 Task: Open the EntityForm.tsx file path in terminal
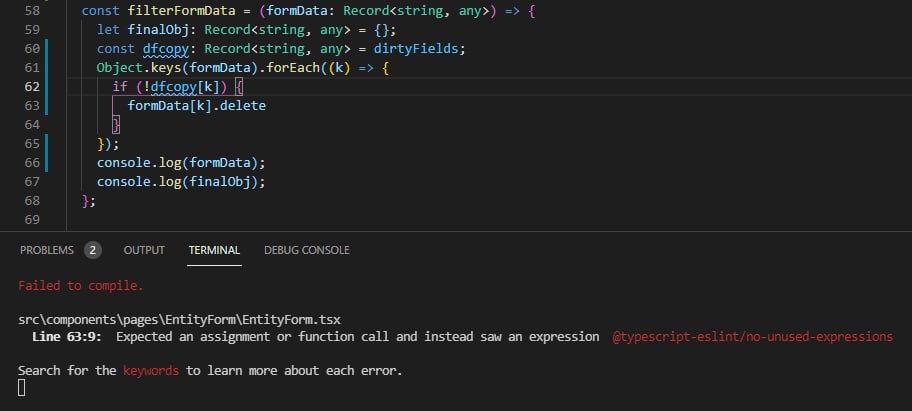click(179, 320)
